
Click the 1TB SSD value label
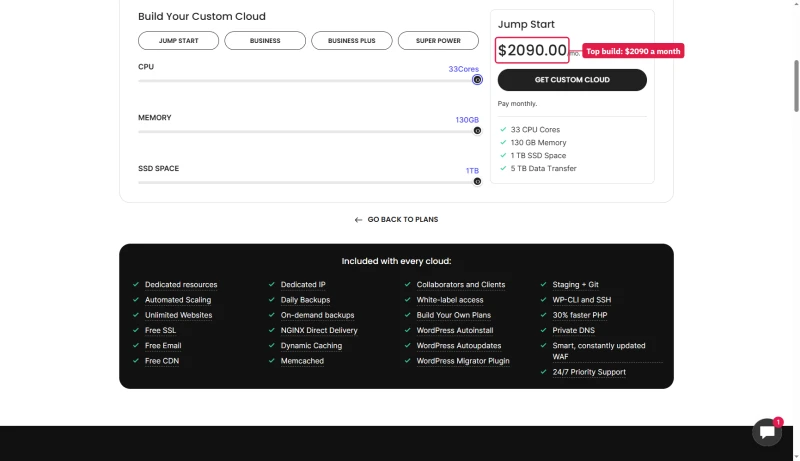[472, 171]
